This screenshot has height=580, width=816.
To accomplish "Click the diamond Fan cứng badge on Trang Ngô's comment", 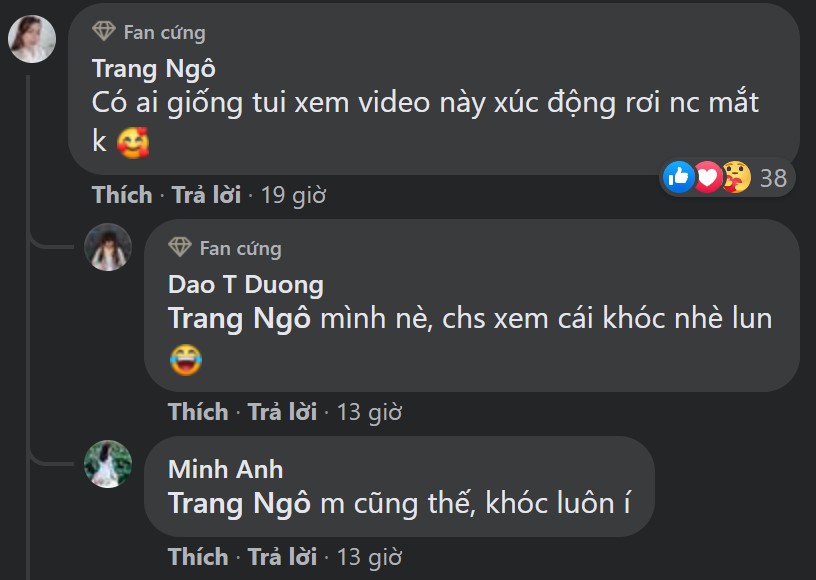I will click(x=104, y=32).
